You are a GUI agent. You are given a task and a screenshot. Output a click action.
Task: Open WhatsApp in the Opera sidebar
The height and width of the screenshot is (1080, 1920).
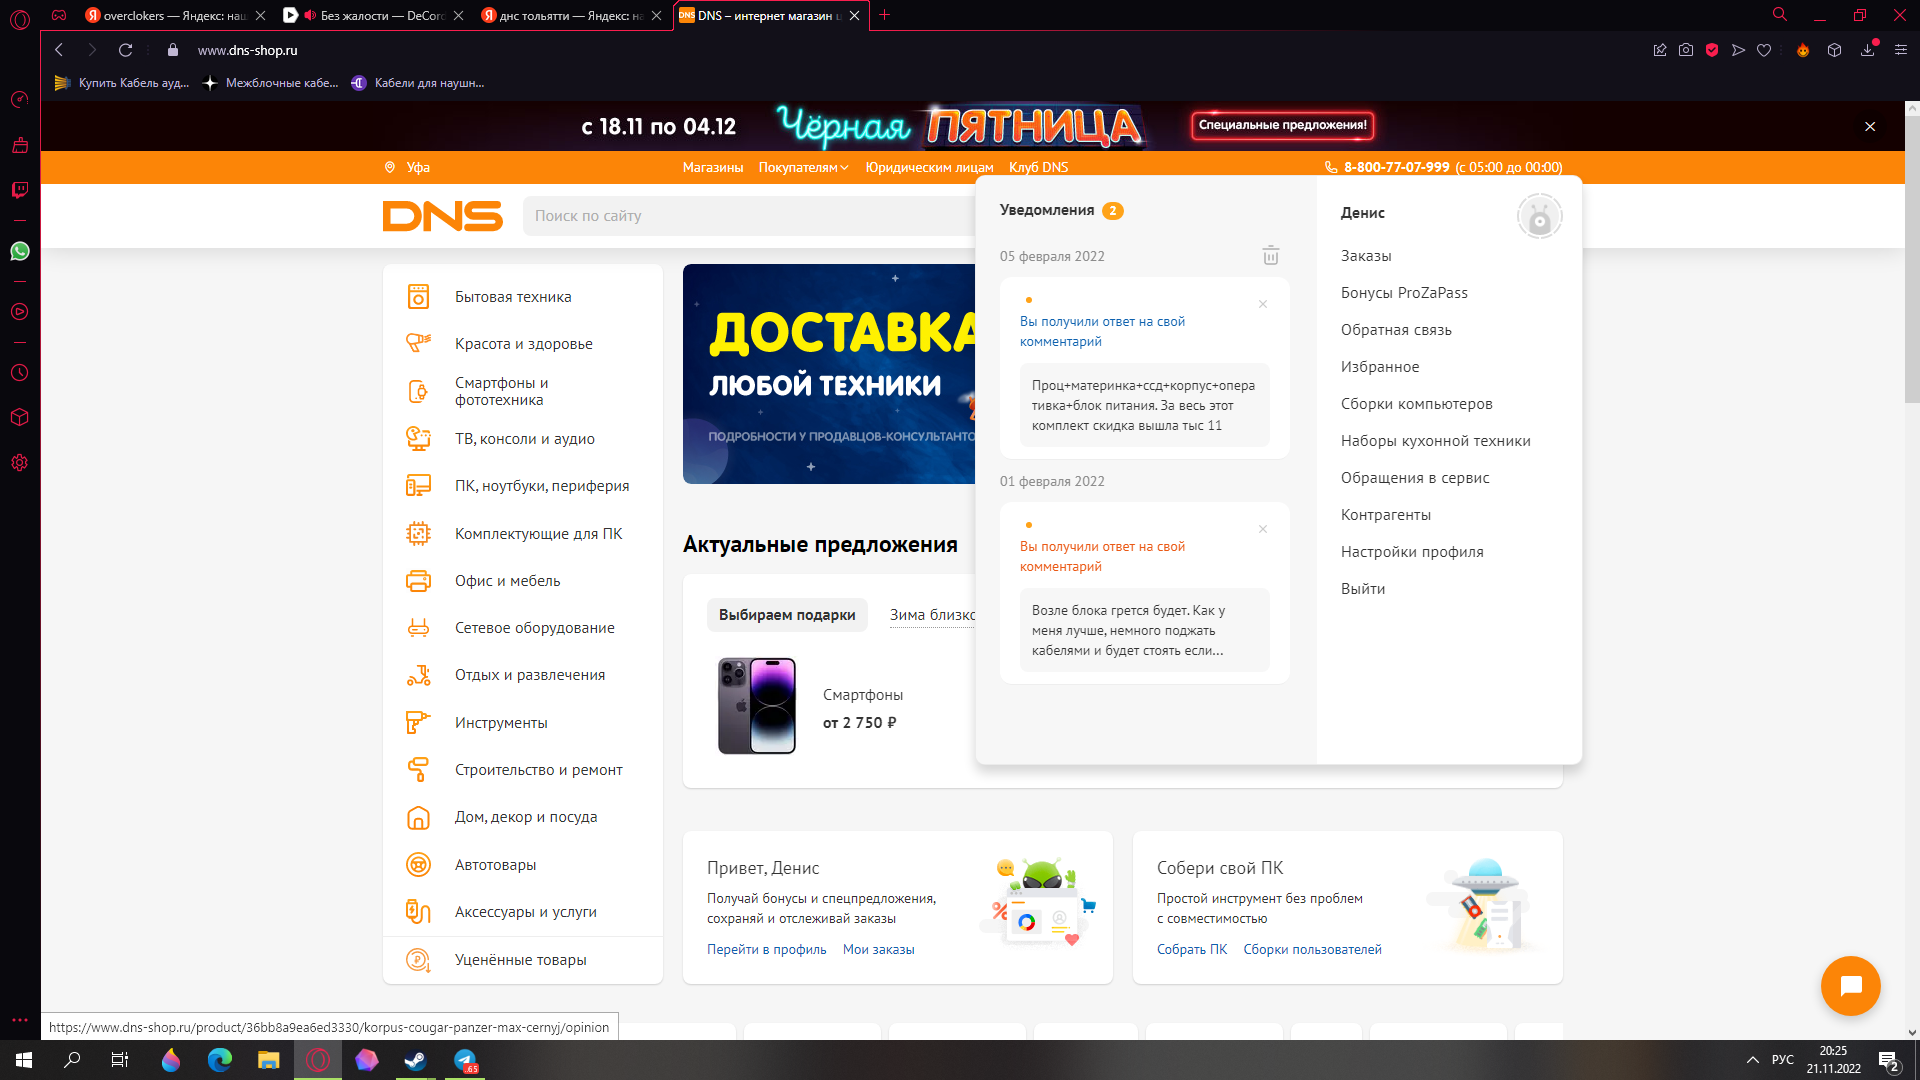(20, 251)
